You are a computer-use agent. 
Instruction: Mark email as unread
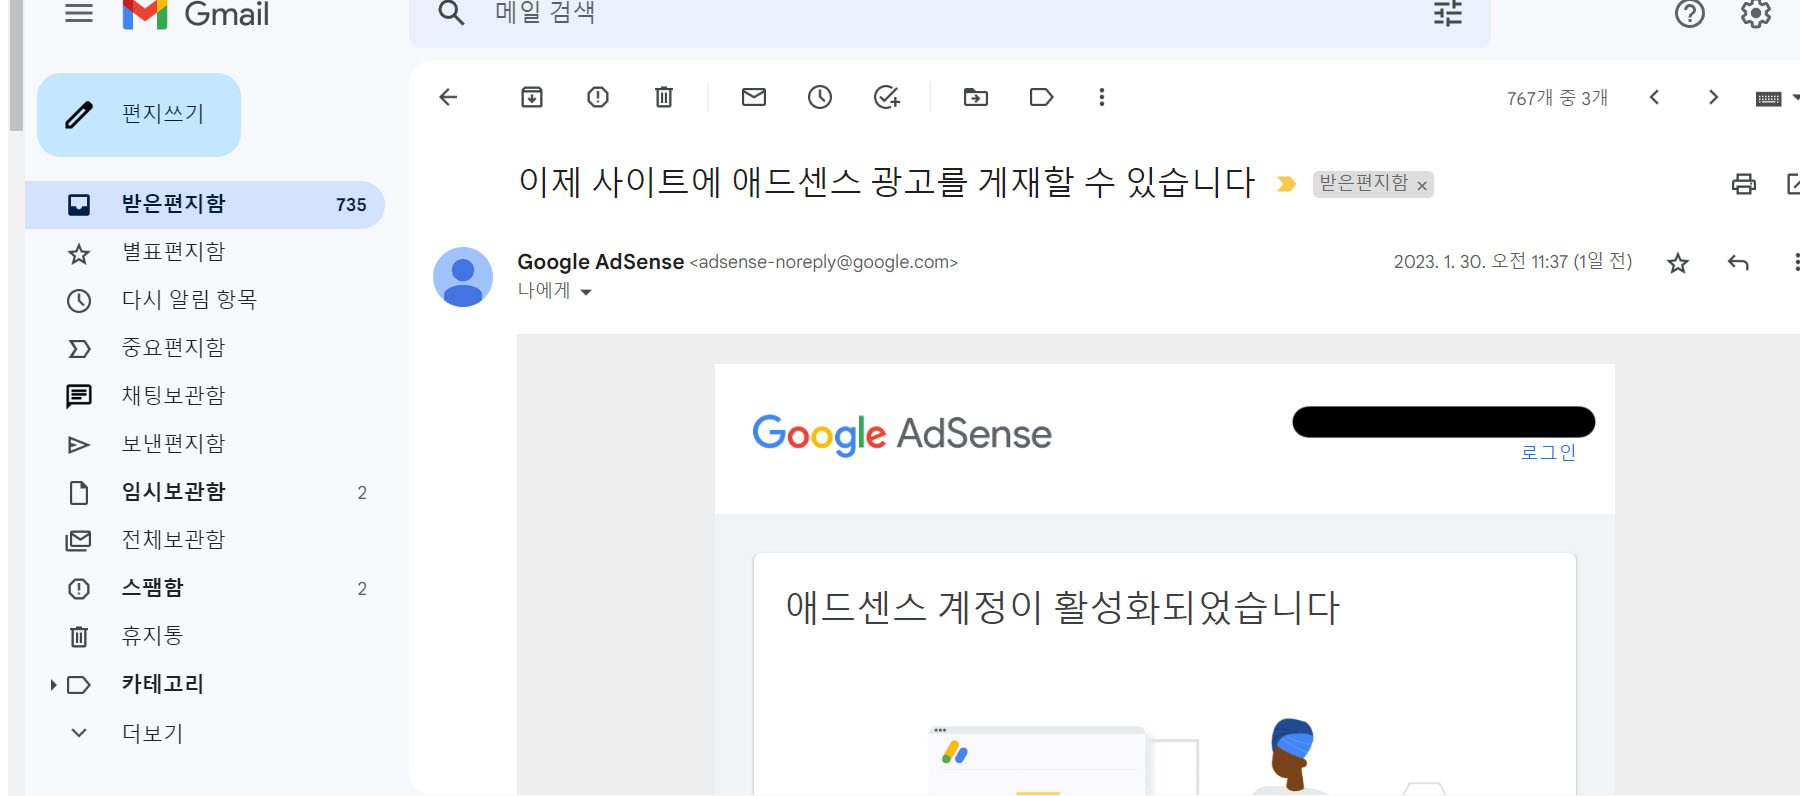(x=754, y=97)
